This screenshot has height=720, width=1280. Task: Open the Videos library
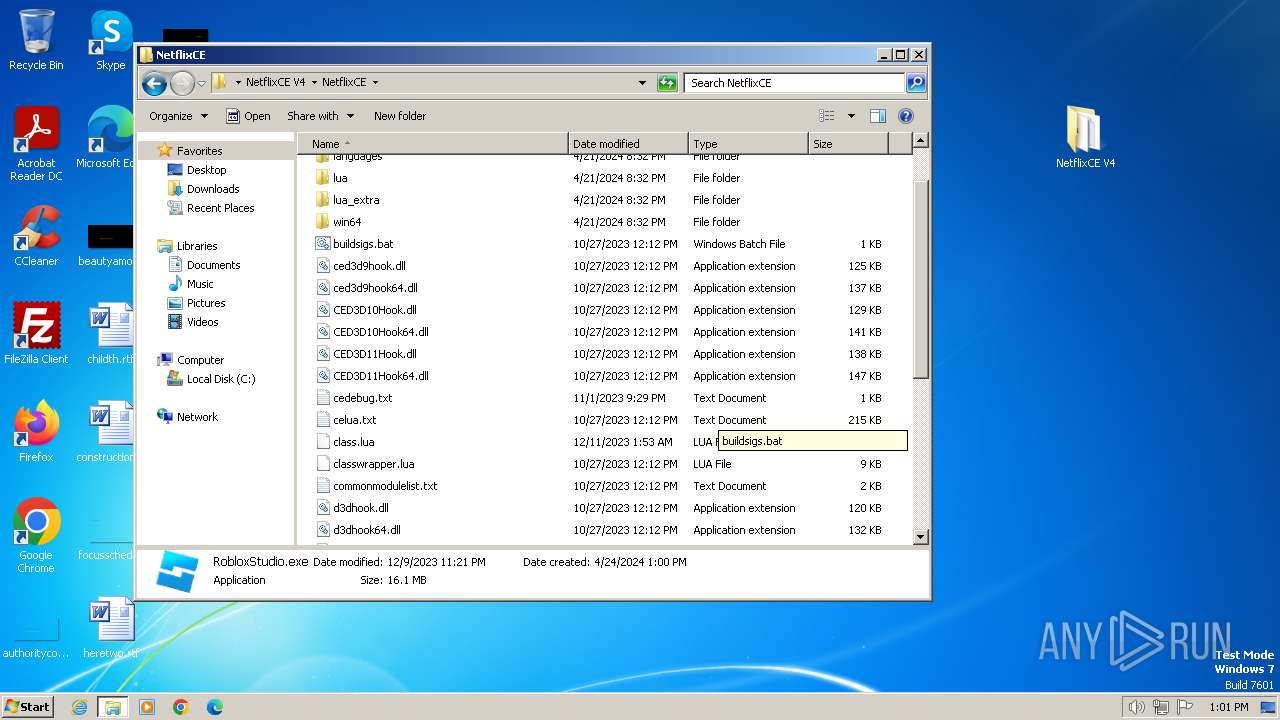pyautogui.click(x=202, y=322)
